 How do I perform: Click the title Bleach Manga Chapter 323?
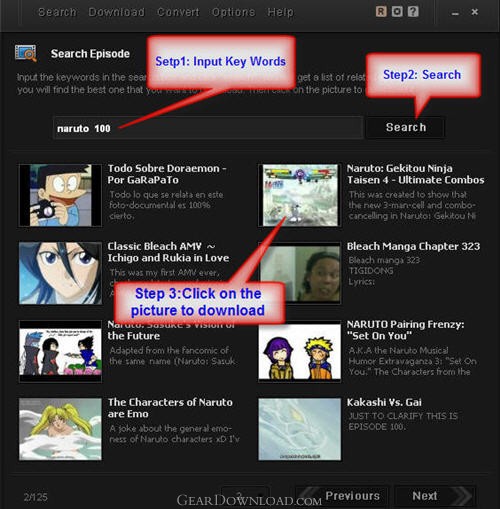point(413,246)
